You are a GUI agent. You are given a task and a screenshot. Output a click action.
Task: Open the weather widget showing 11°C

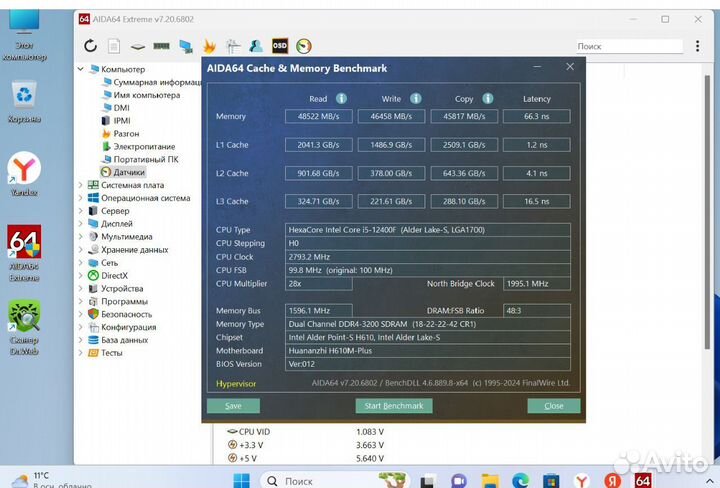[51, 479]
